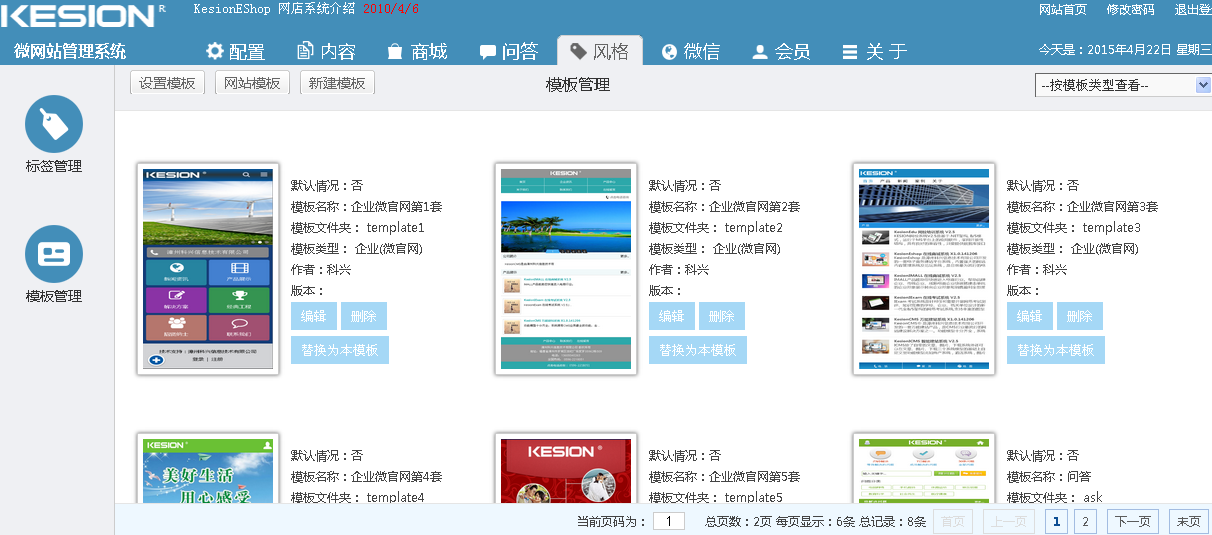The image size is (1212, 535).
Task: Open the 微信 menu
Action: 690,52
